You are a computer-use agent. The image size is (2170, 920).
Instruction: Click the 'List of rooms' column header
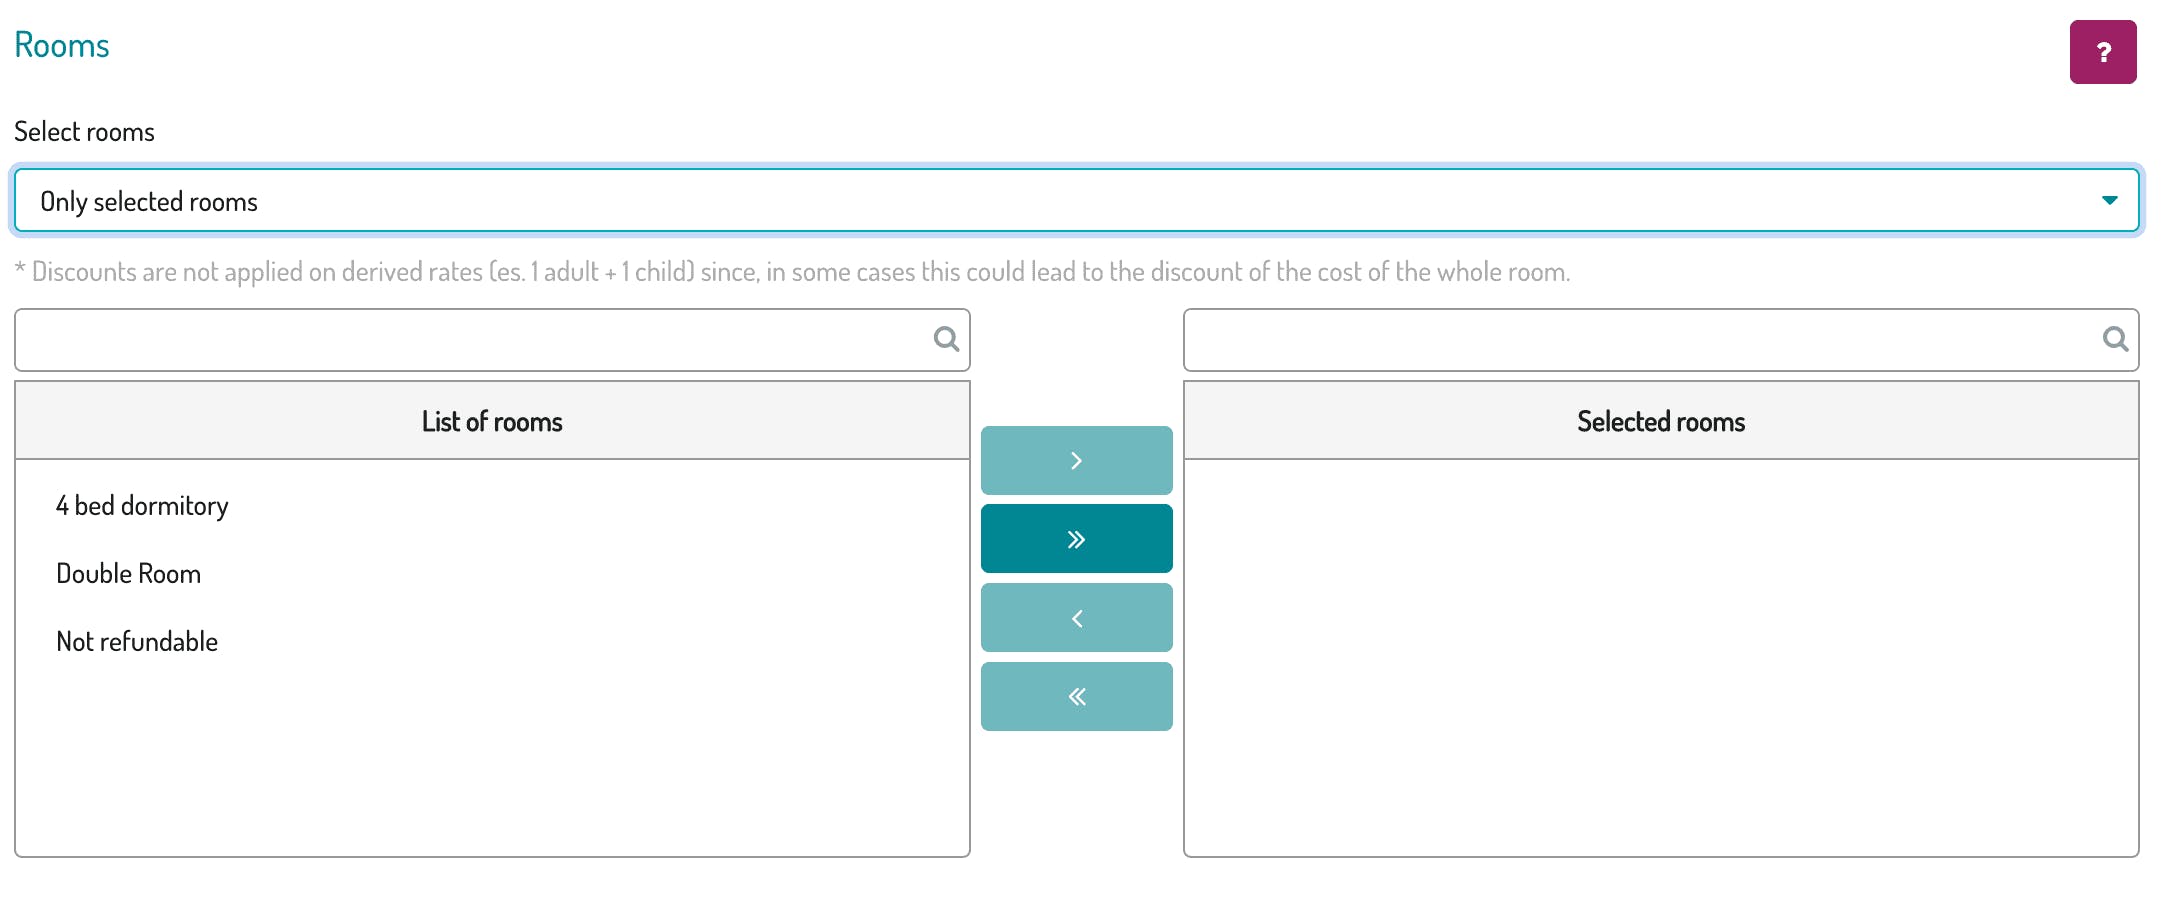(492, 421)
